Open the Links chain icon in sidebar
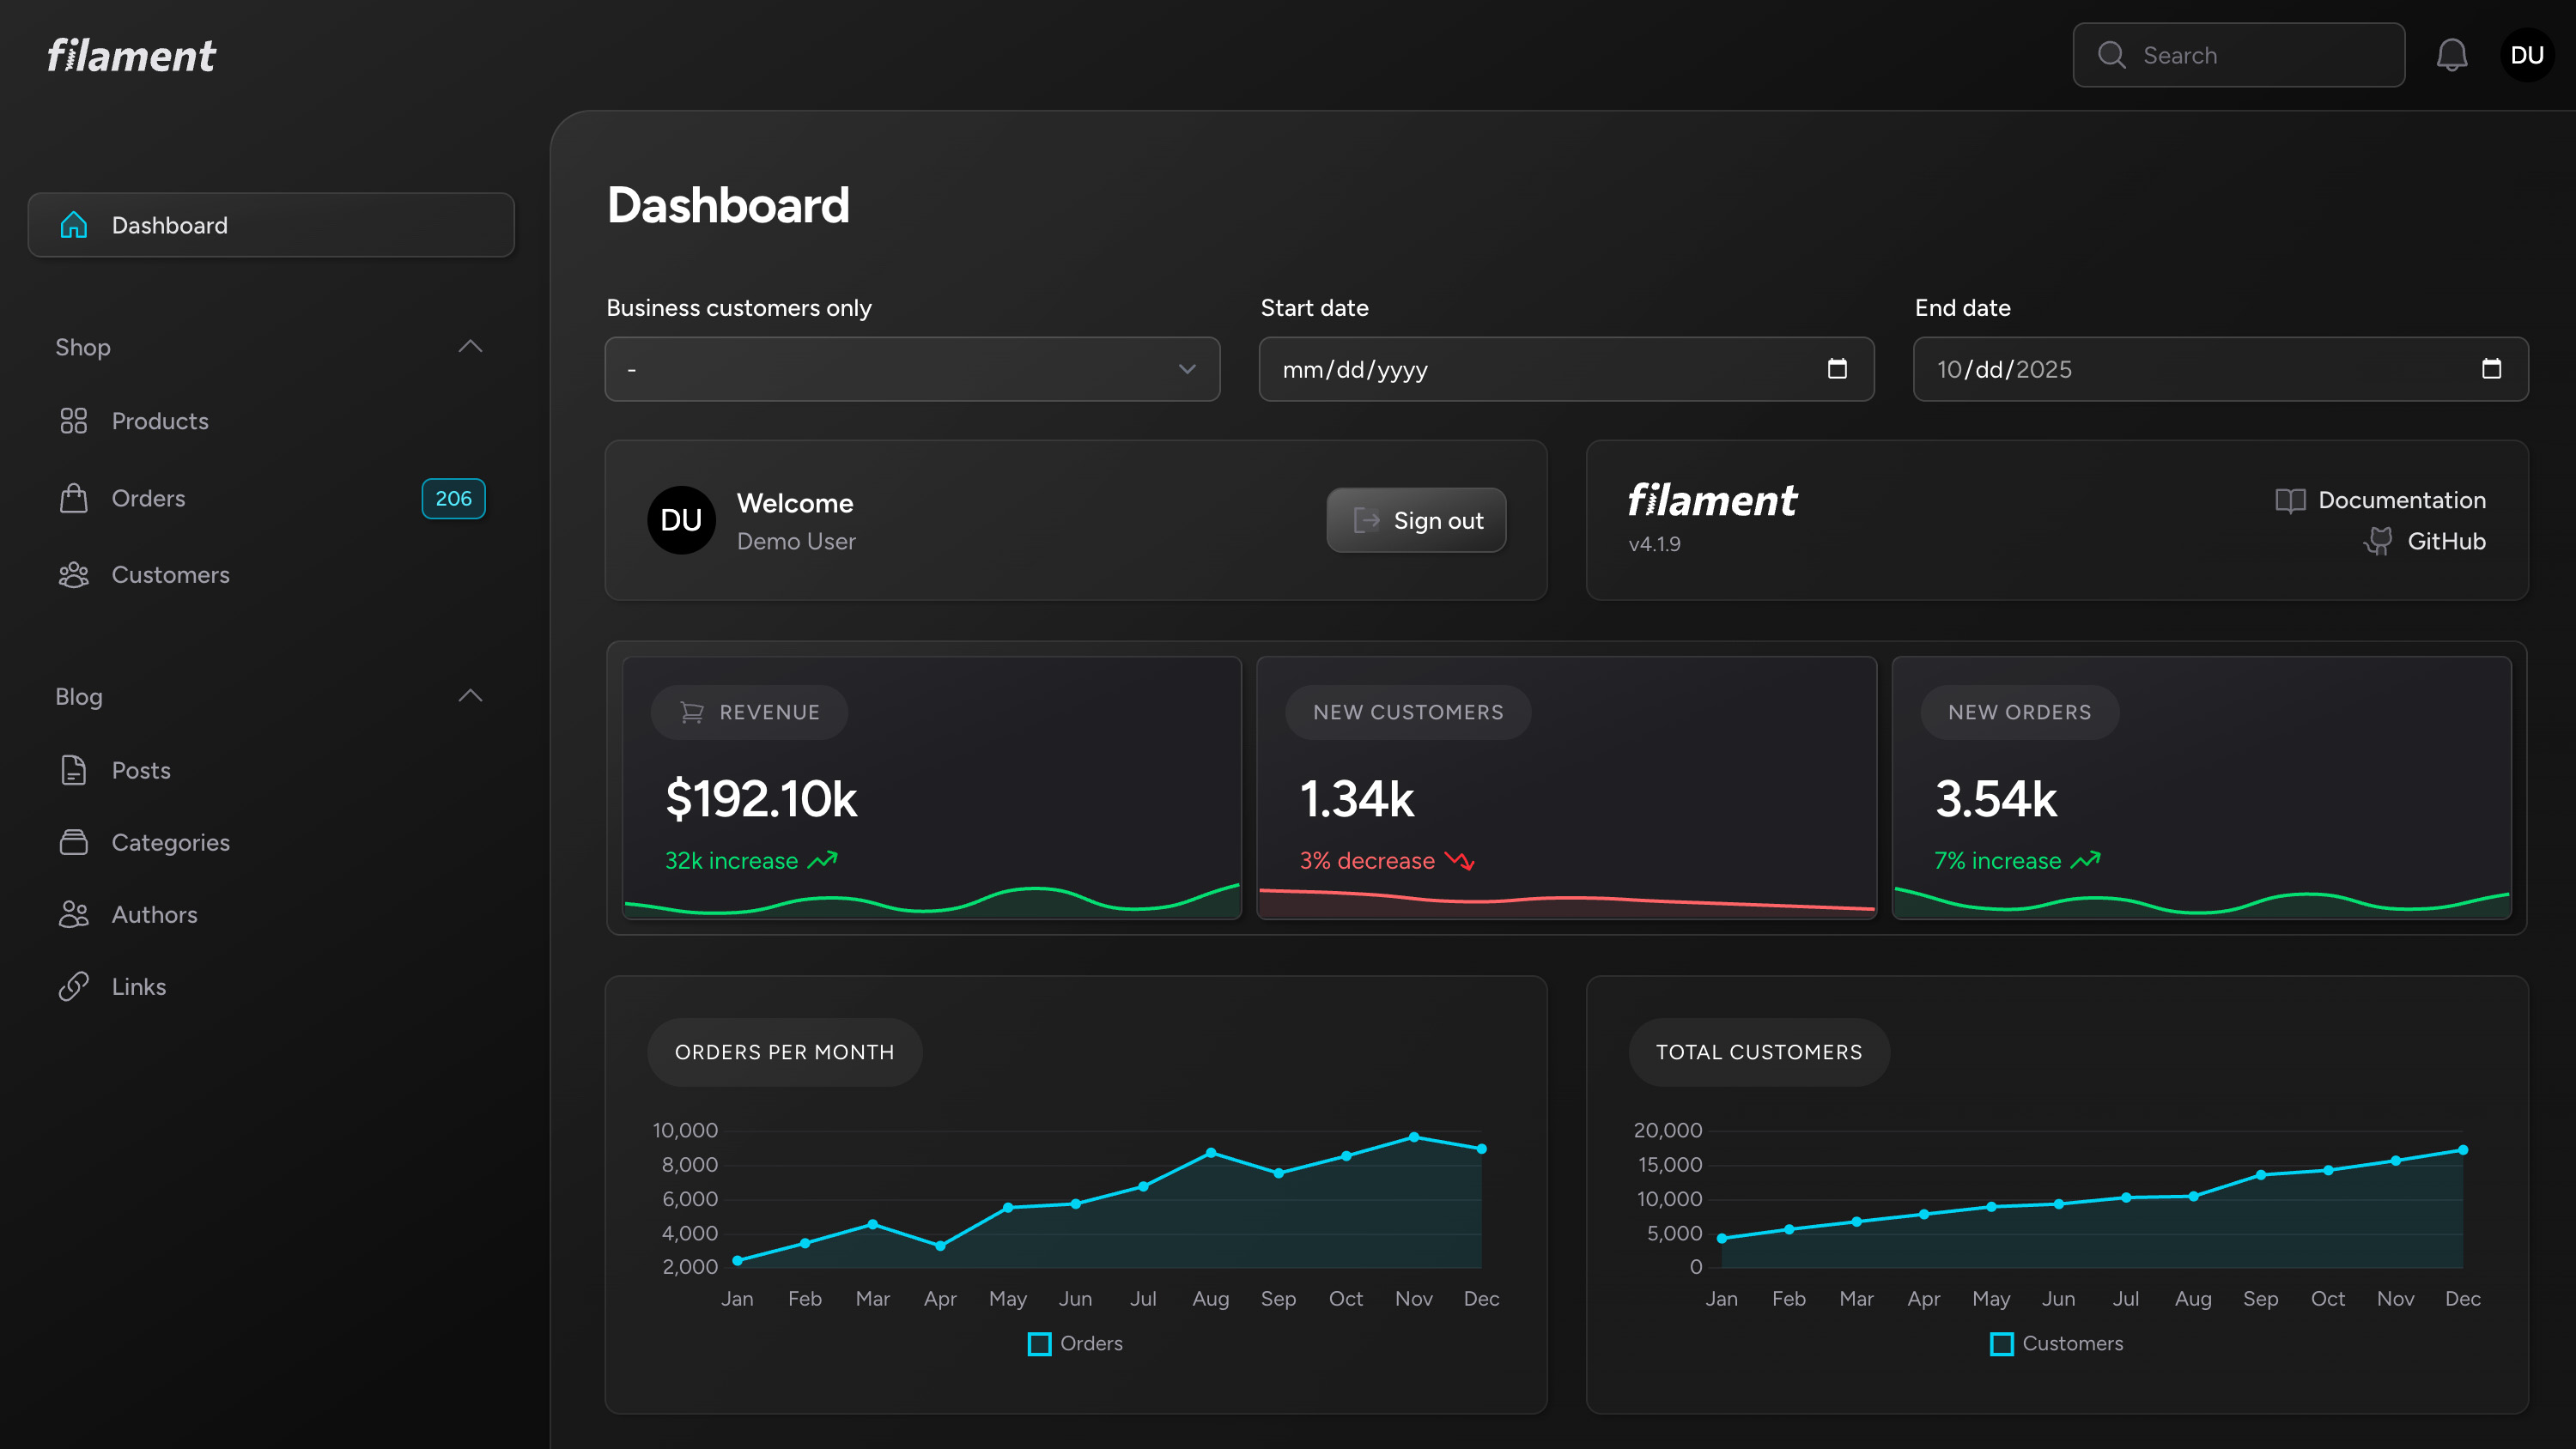 [x=74, y=986]
